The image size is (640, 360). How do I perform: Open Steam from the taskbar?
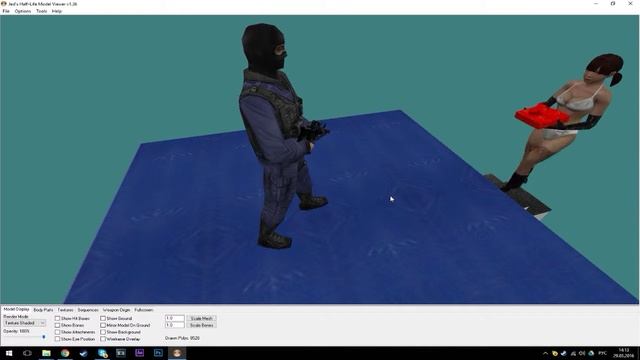(84, 353)
